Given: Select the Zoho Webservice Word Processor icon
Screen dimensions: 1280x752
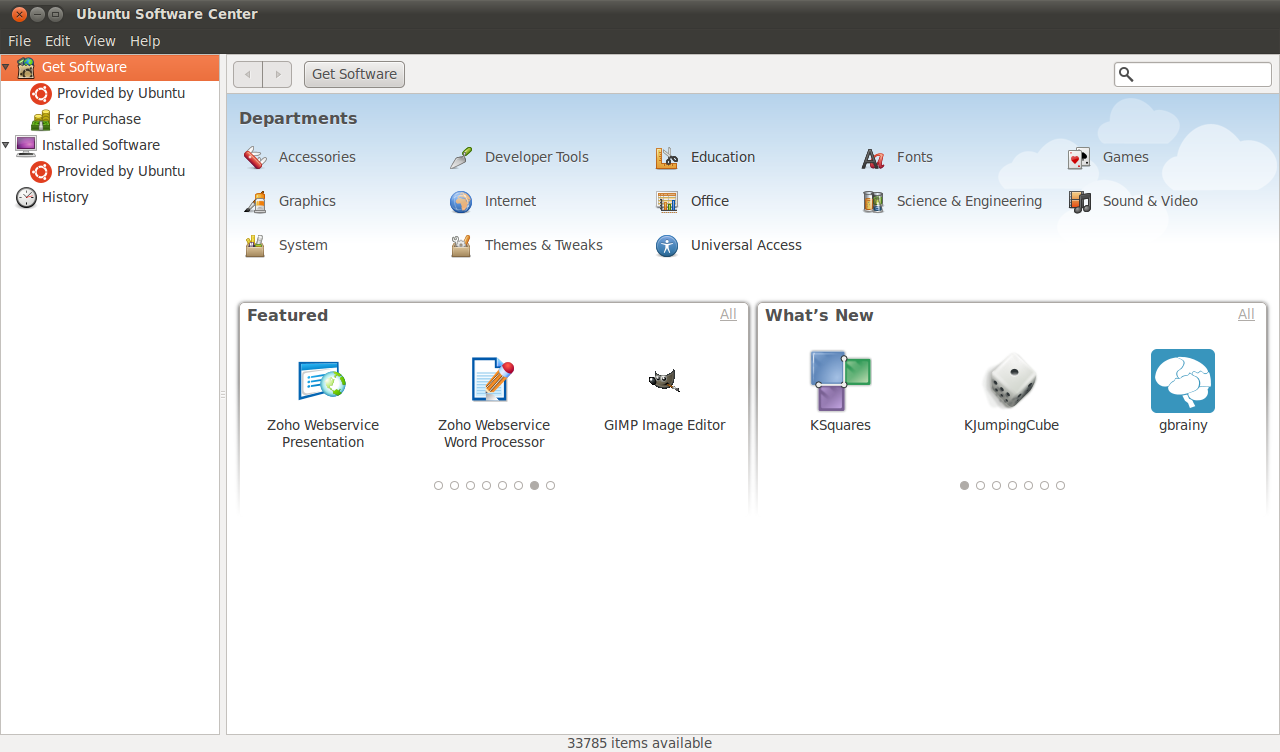Looking at the screenshot, I should pyautogui.click(x=494, y=381).
